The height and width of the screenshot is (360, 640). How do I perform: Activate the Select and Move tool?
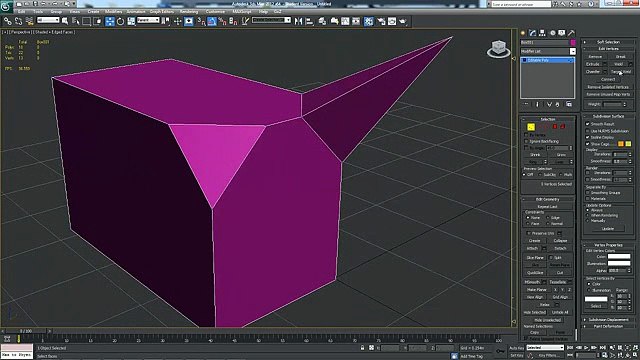(x=110, y=21)
